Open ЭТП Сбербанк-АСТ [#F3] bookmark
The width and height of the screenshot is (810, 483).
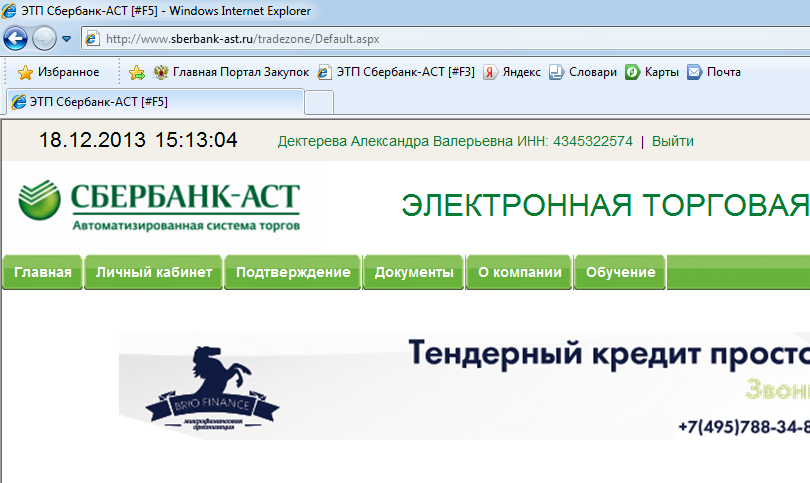point(396,72)
